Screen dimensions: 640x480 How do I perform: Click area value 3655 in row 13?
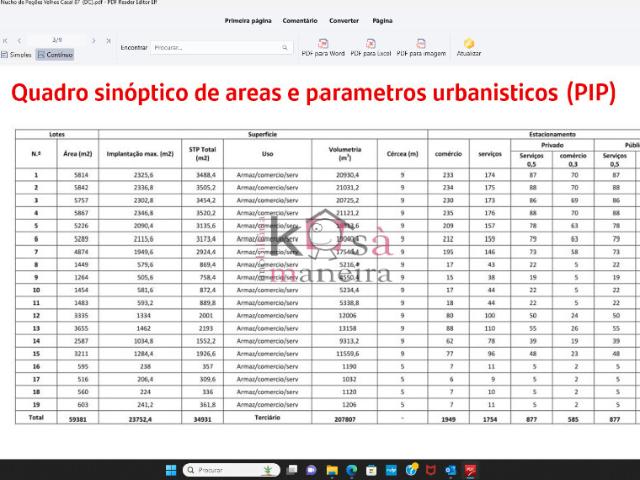tap(80, 328)
